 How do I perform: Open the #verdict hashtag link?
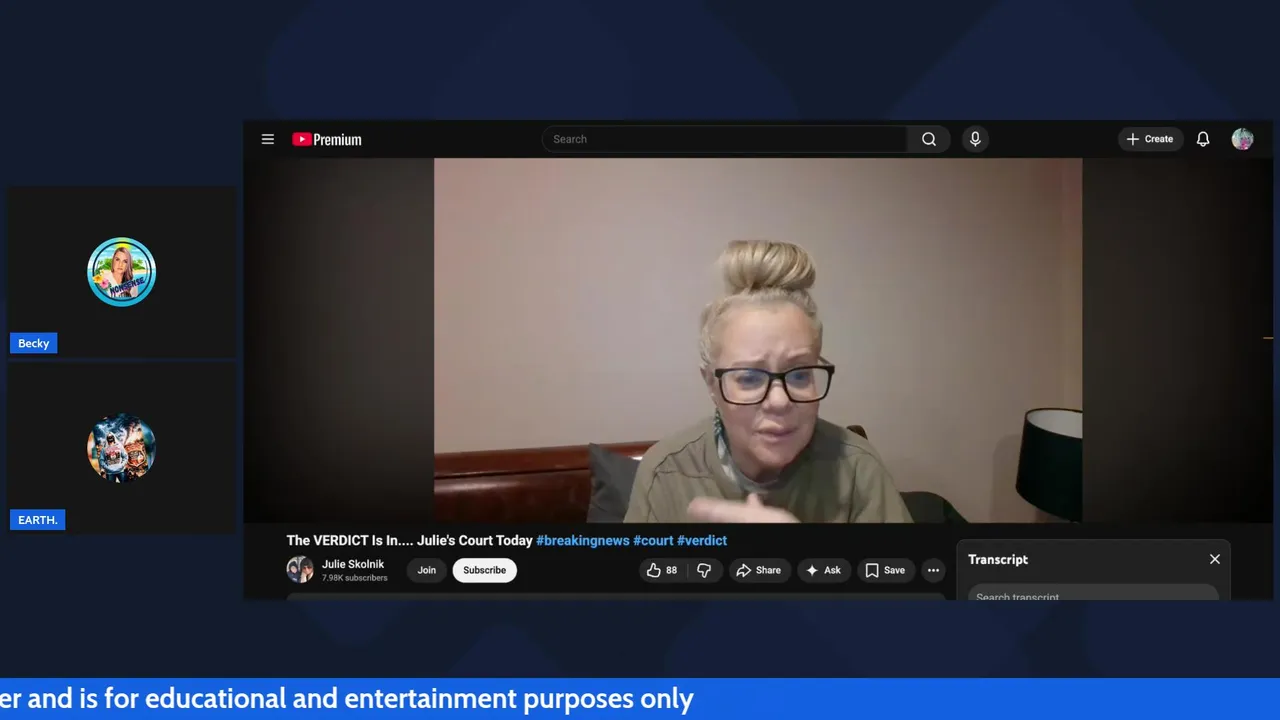(x=702, y=540)
